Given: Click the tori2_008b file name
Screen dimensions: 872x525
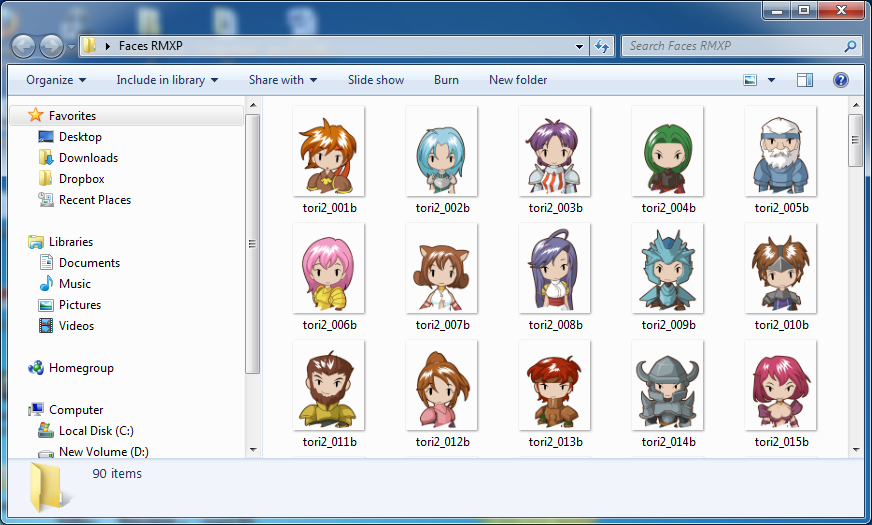Looking at the screenshot, I should coord(556,325).
